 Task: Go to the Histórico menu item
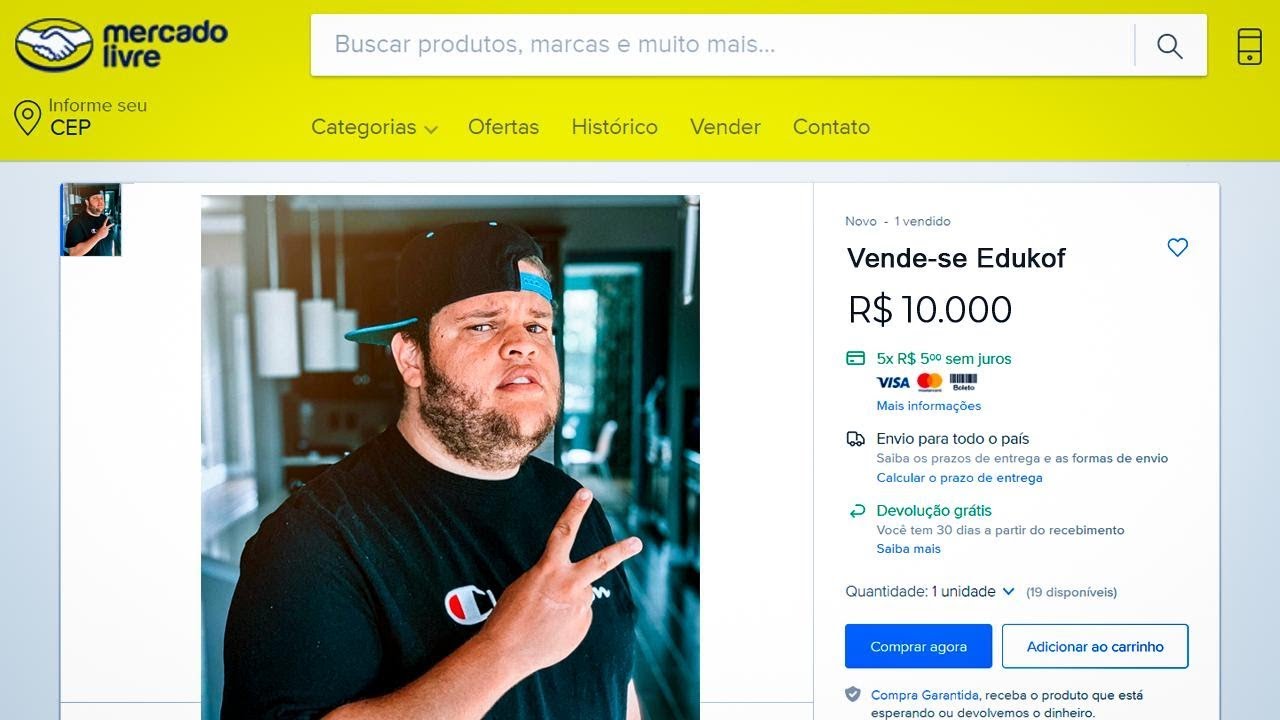[614, 127]
